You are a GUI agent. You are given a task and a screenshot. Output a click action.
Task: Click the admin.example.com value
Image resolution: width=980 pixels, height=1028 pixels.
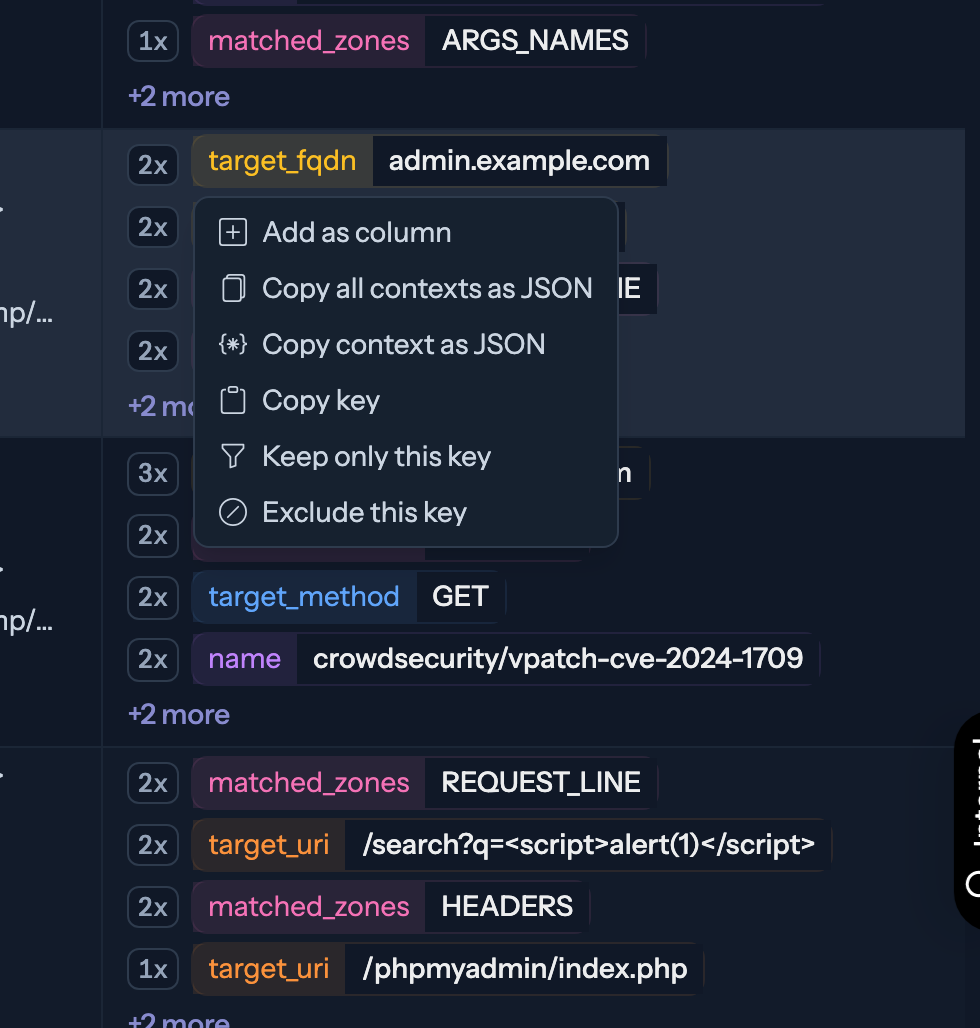click(519, 161)
